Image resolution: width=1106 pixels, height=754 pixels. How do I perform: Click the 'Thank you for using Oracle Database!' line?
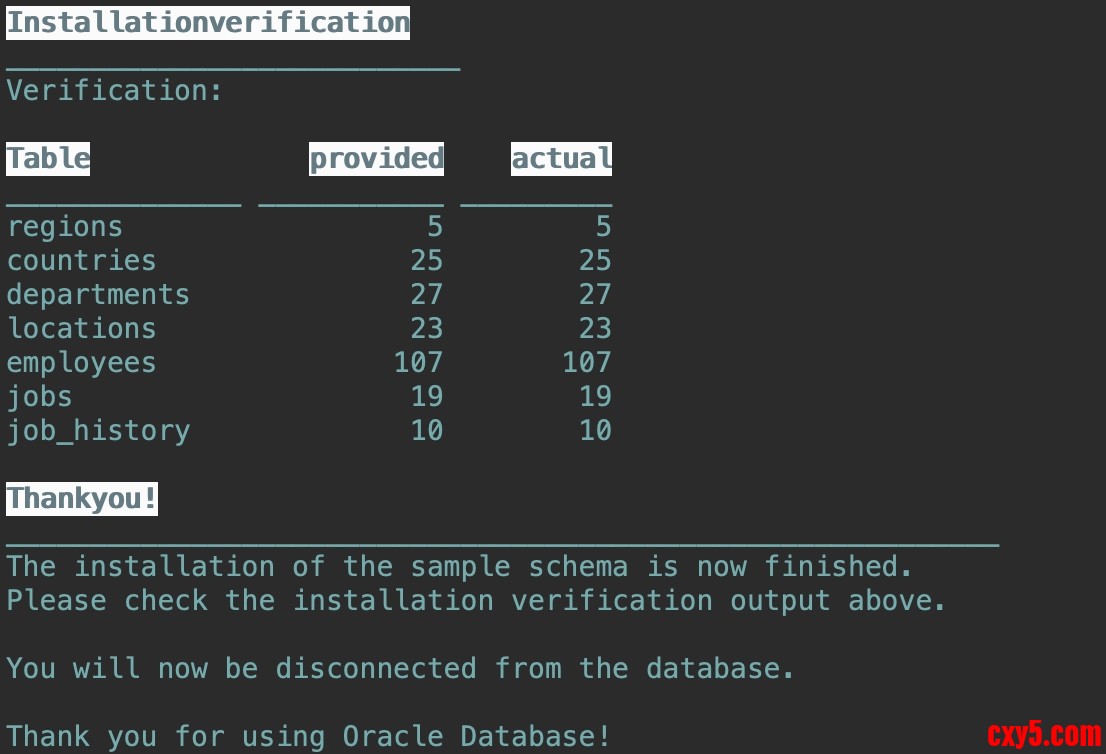coord(308,737)
